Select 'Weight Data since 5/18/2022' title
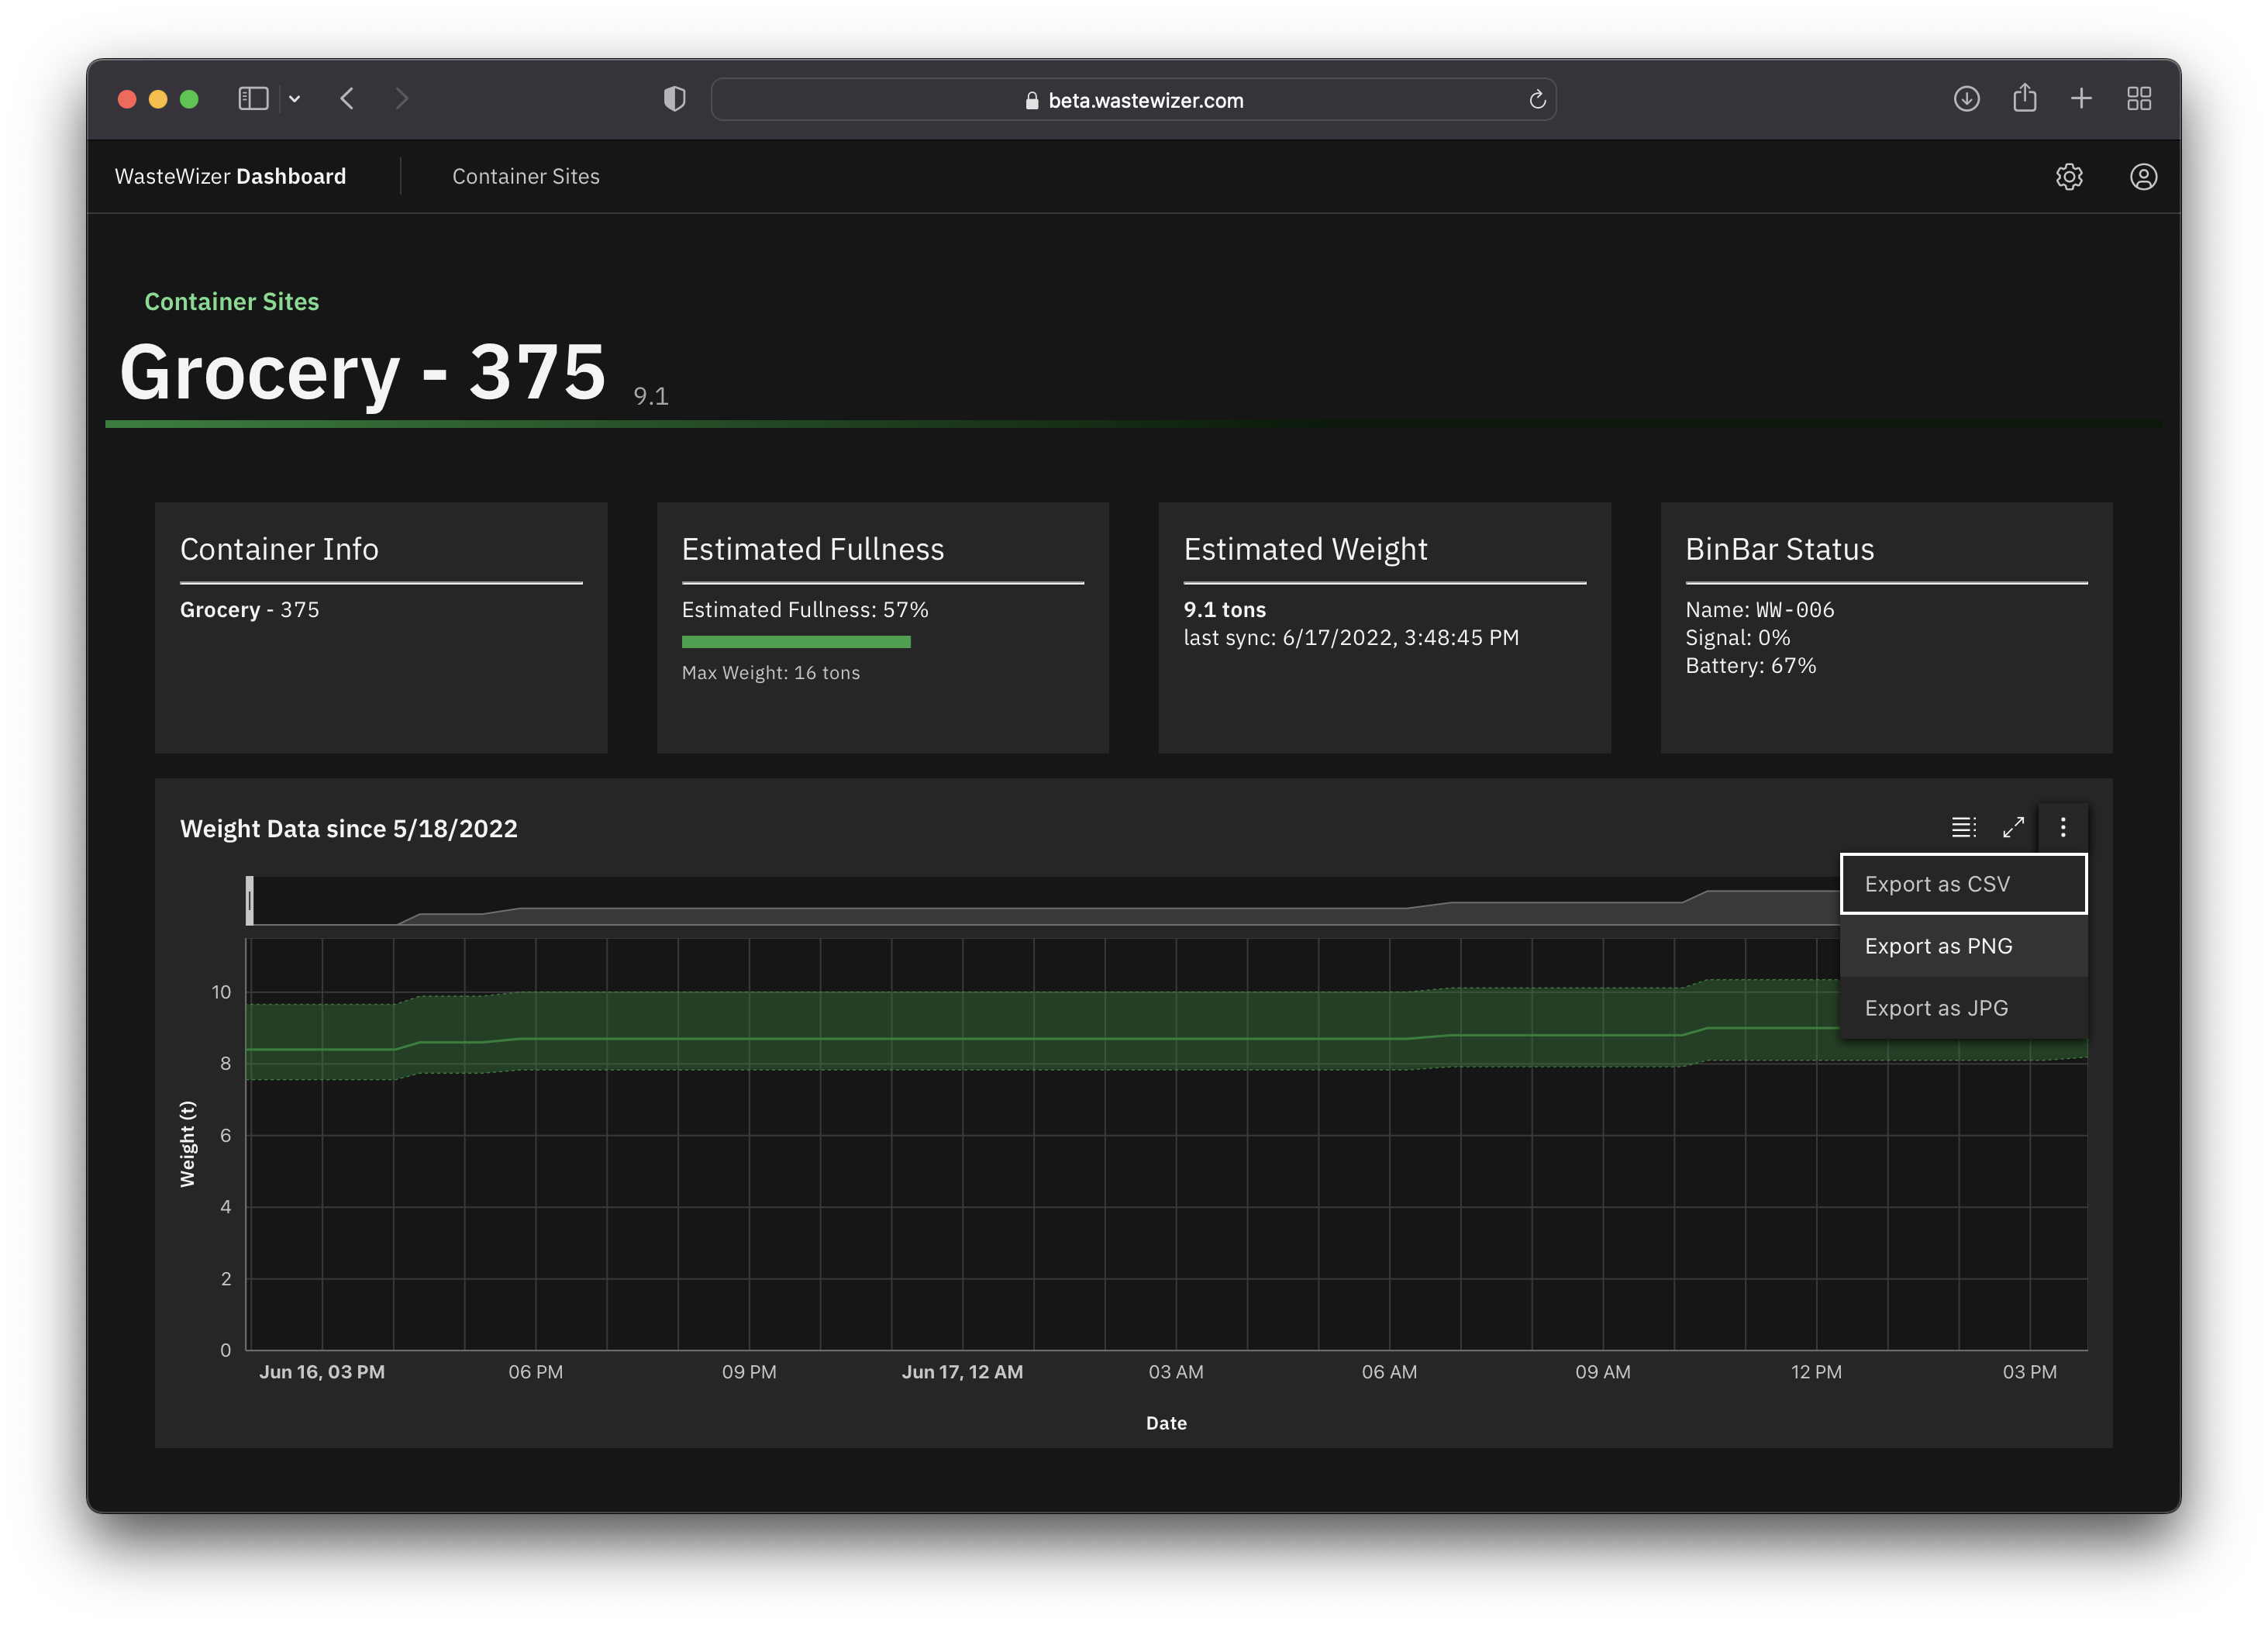The image size is (2268, 1628). click(348, 829)
